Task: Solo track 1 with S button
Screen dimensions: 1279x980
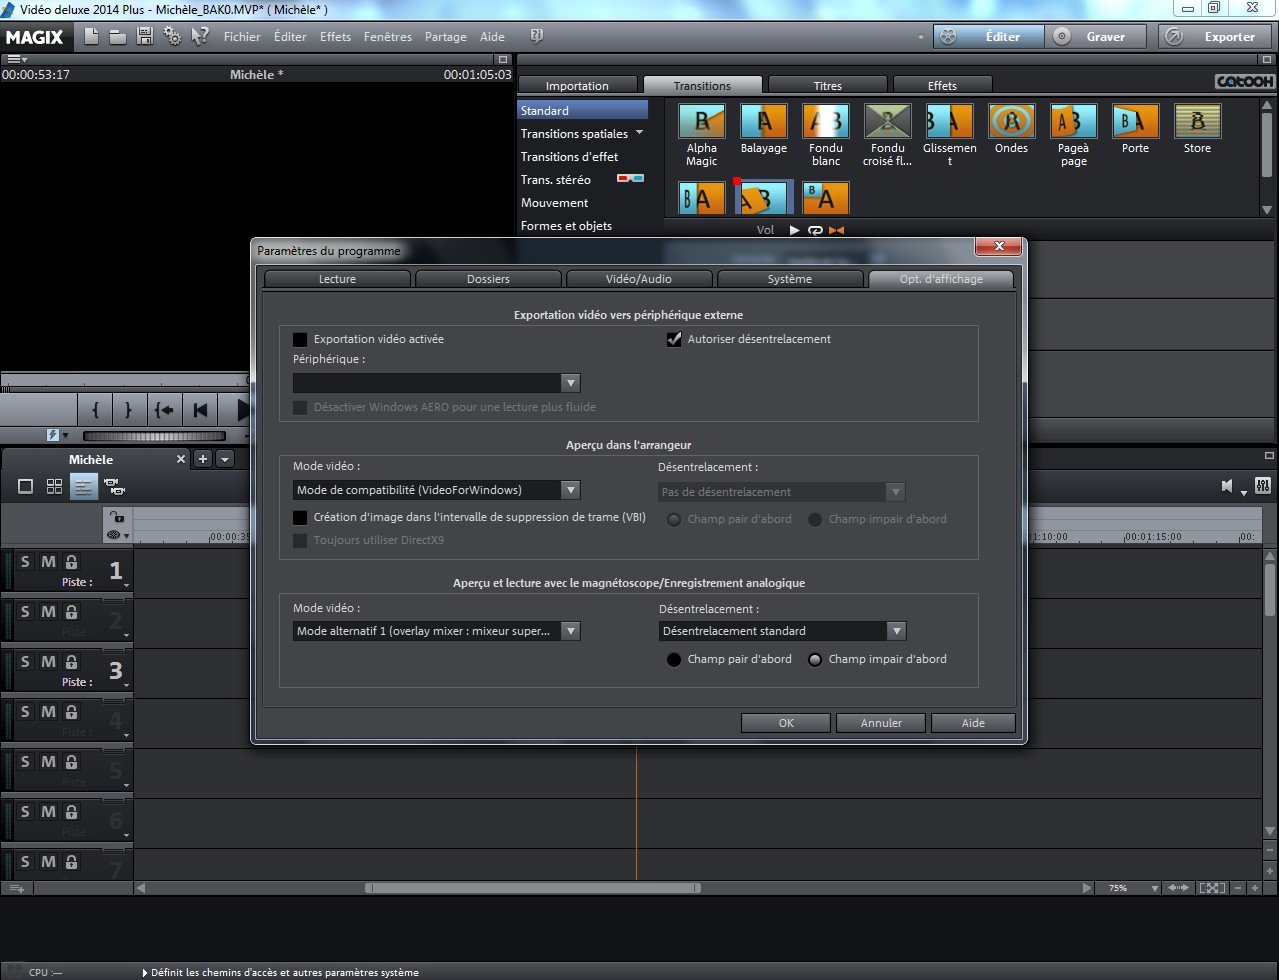Action: tap(25, 562)
